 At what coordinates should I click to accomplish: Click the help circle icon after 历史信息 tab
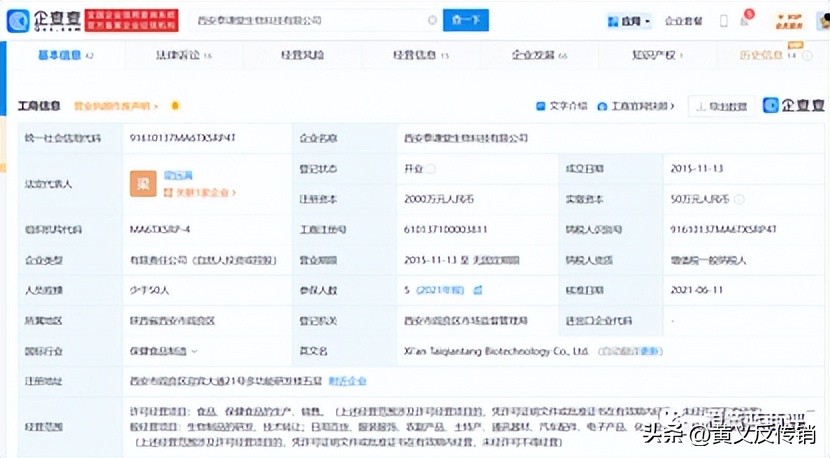[807, 55]
